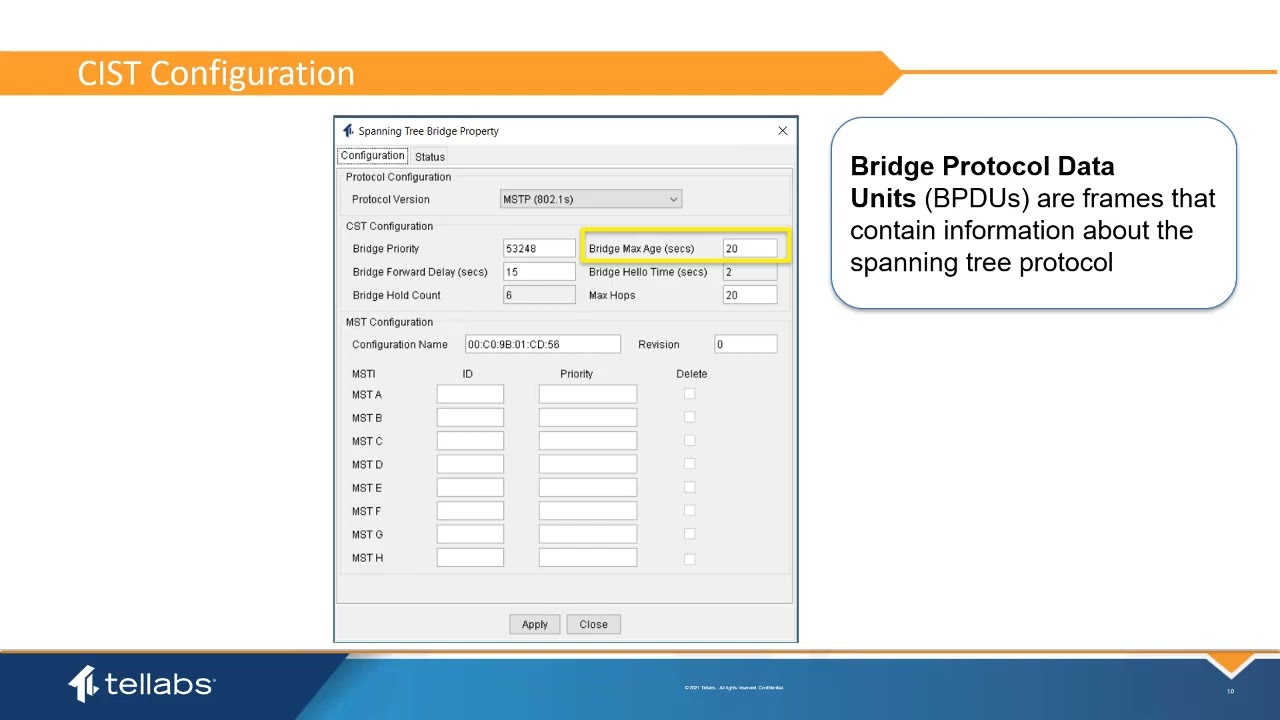Click the Apply button
The width and height of the screenshot is (1280, 720).
coord(535,624)
